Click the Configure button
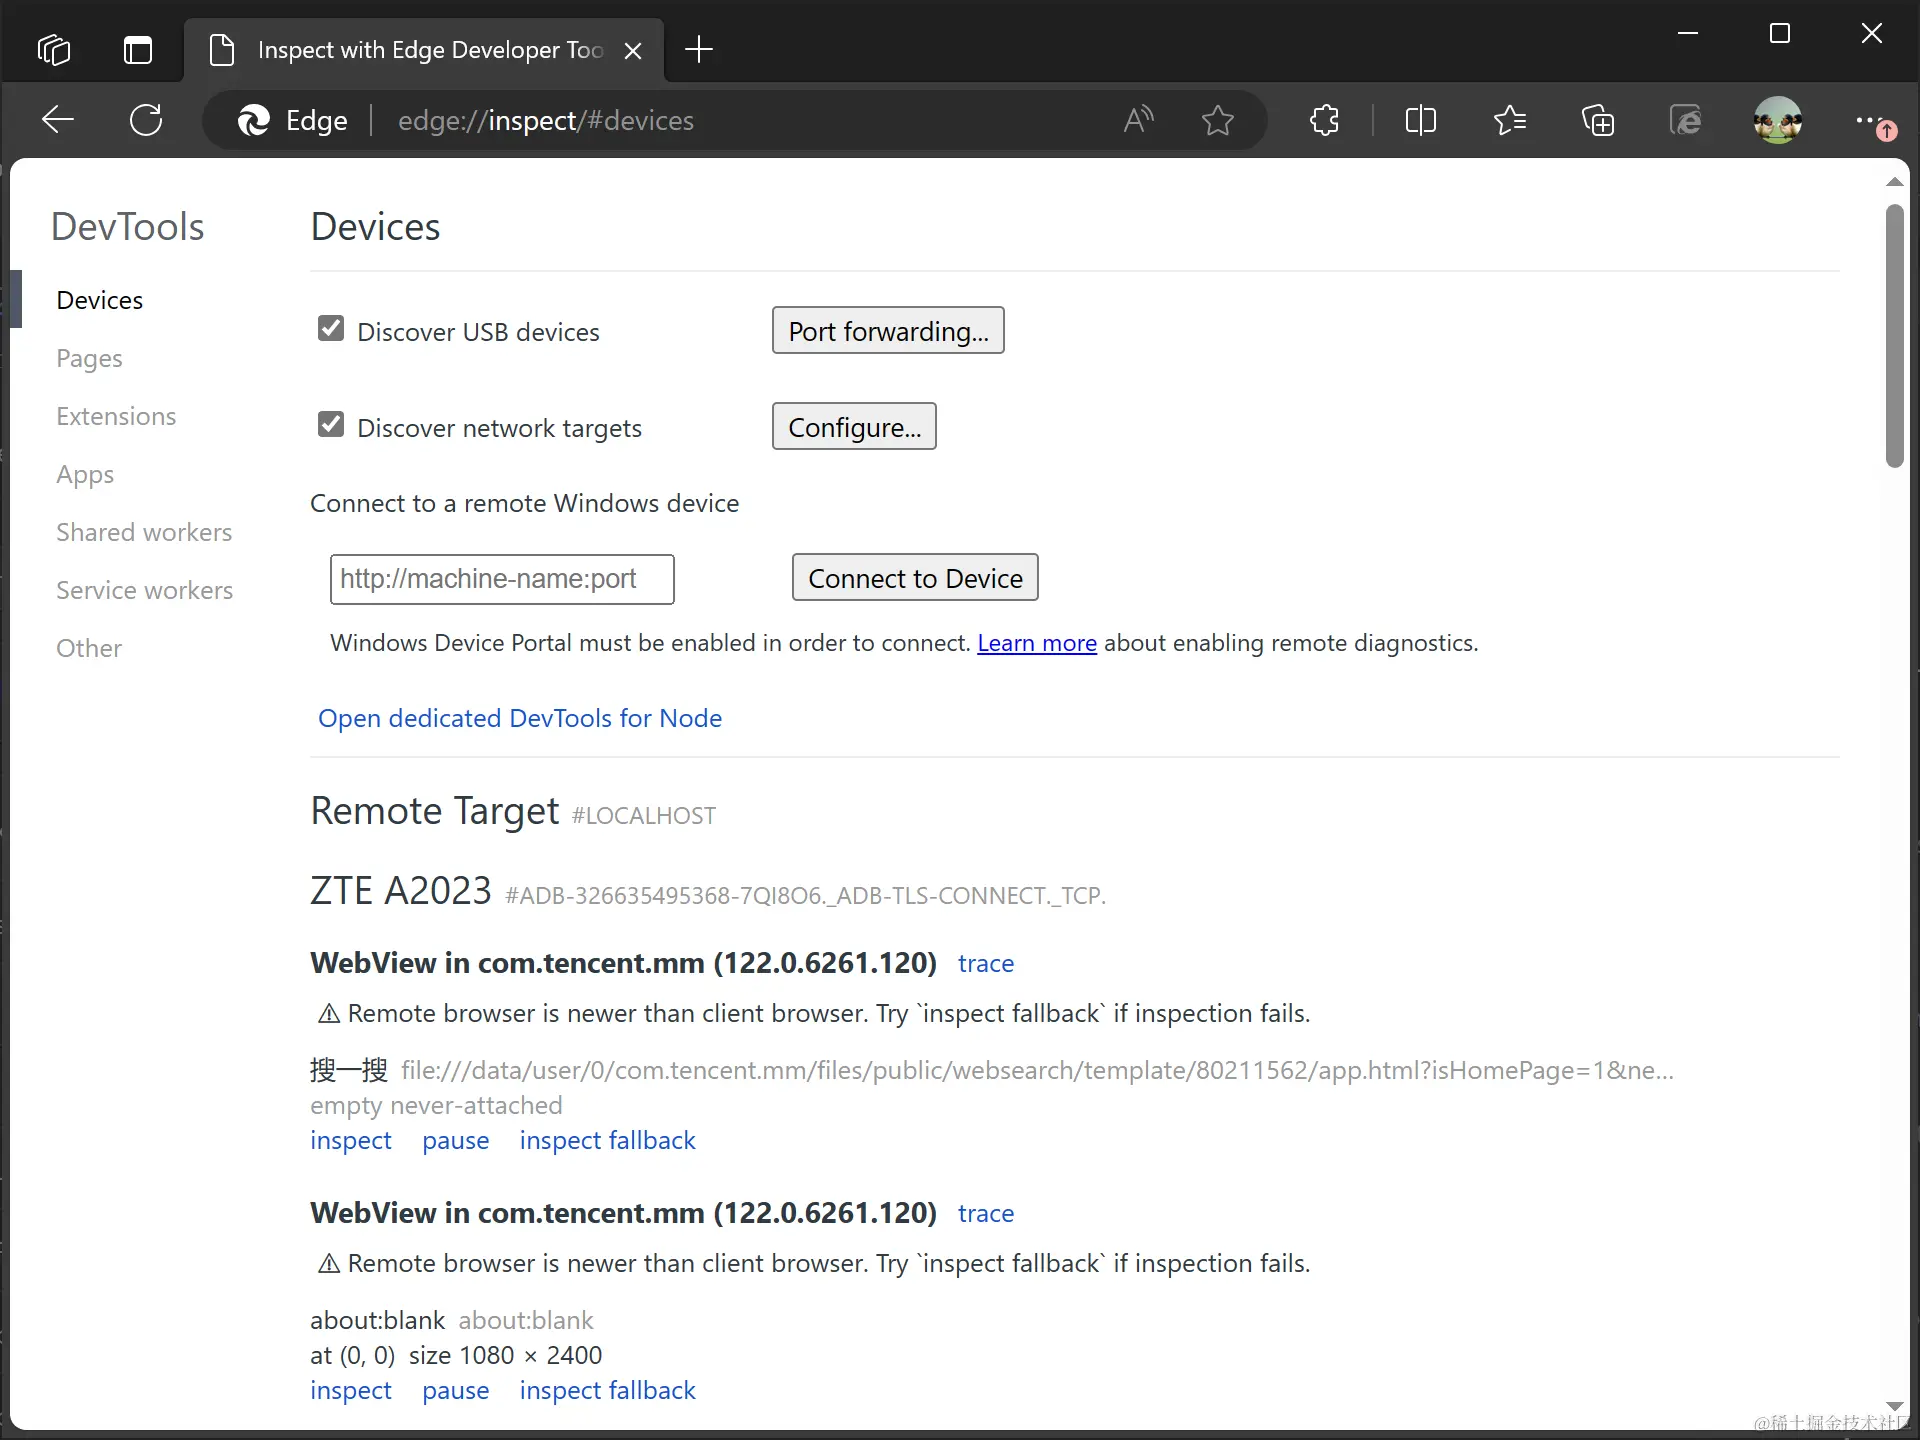The height and width of the screenshot is (1440, 1920). click(x=853, y=427)
